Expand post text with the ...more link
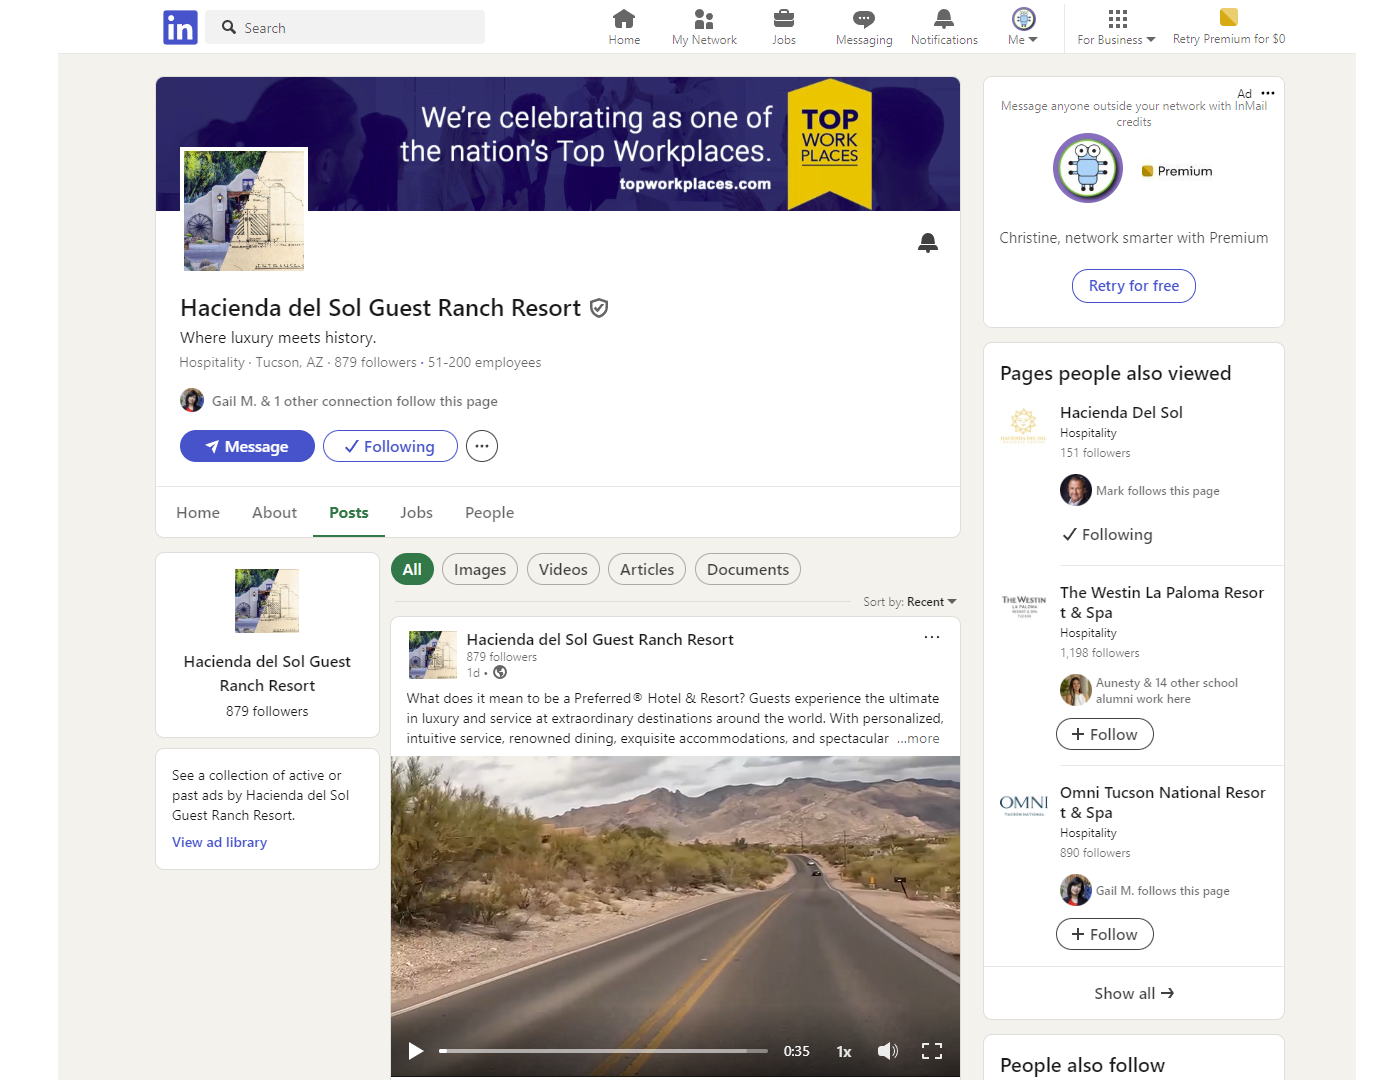1380x1080 pixels. [918, 739]
